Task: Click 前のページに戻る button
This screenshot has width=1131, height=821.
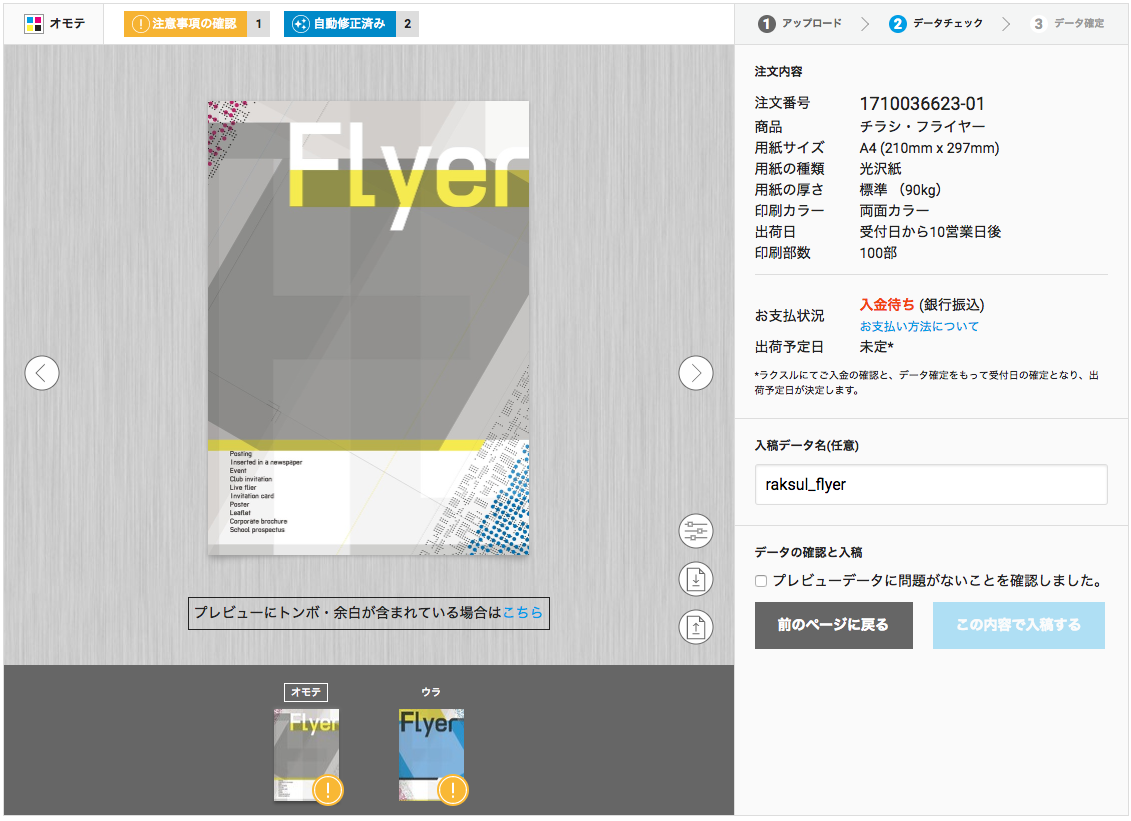Action: pyautogui.click(x=833, y=625)
